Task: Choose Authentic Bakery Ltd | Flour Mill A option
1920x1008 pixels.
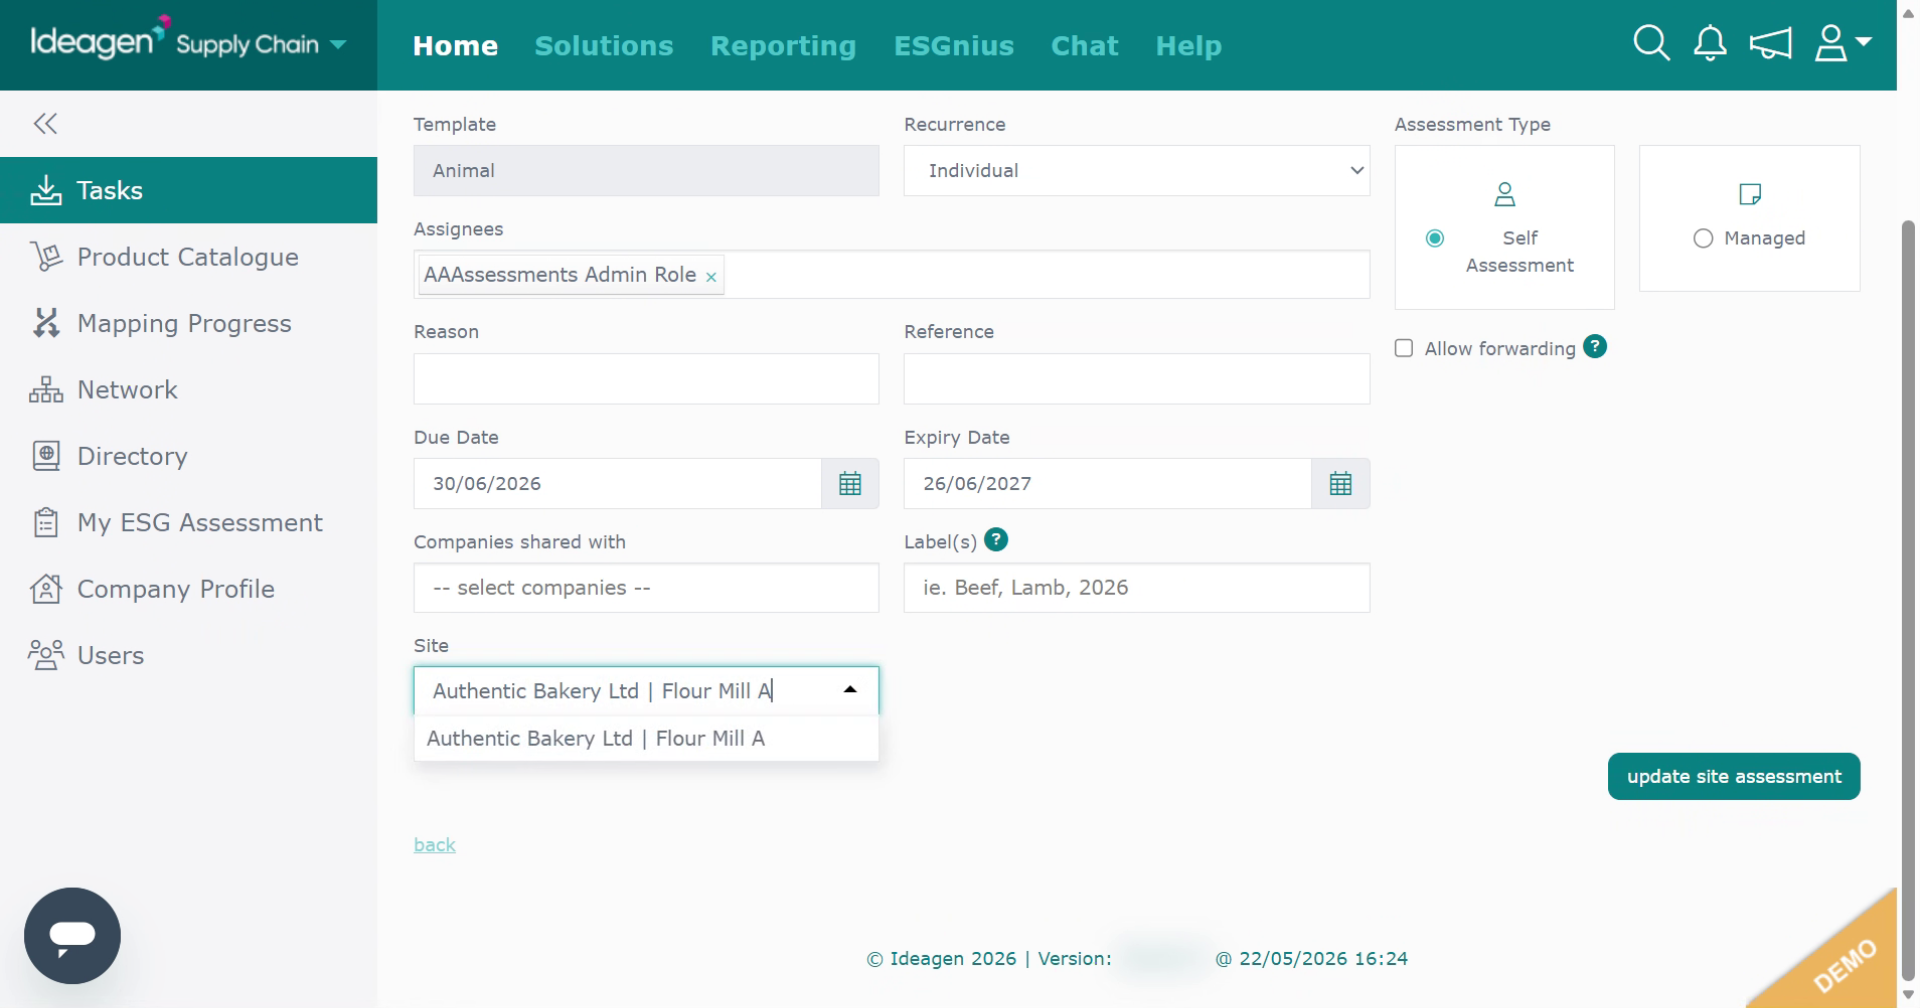Action: [646, 738]
